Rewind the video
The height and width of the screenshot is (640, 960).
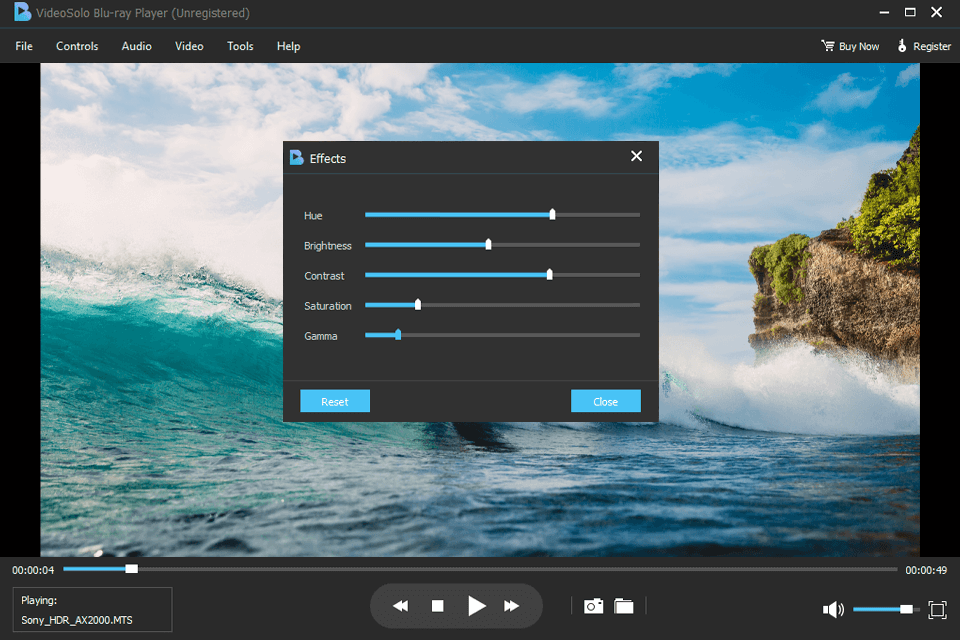tap(400, 605)
